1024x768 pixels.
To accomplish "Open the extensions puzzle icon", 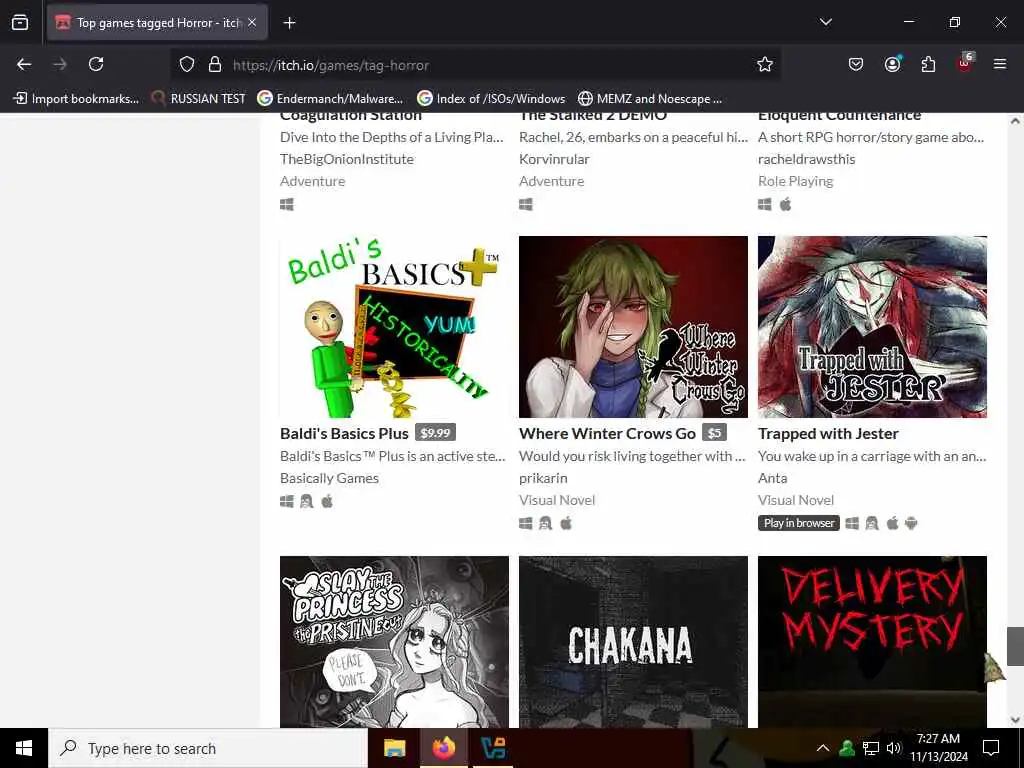I will click(x=928, y=64).
